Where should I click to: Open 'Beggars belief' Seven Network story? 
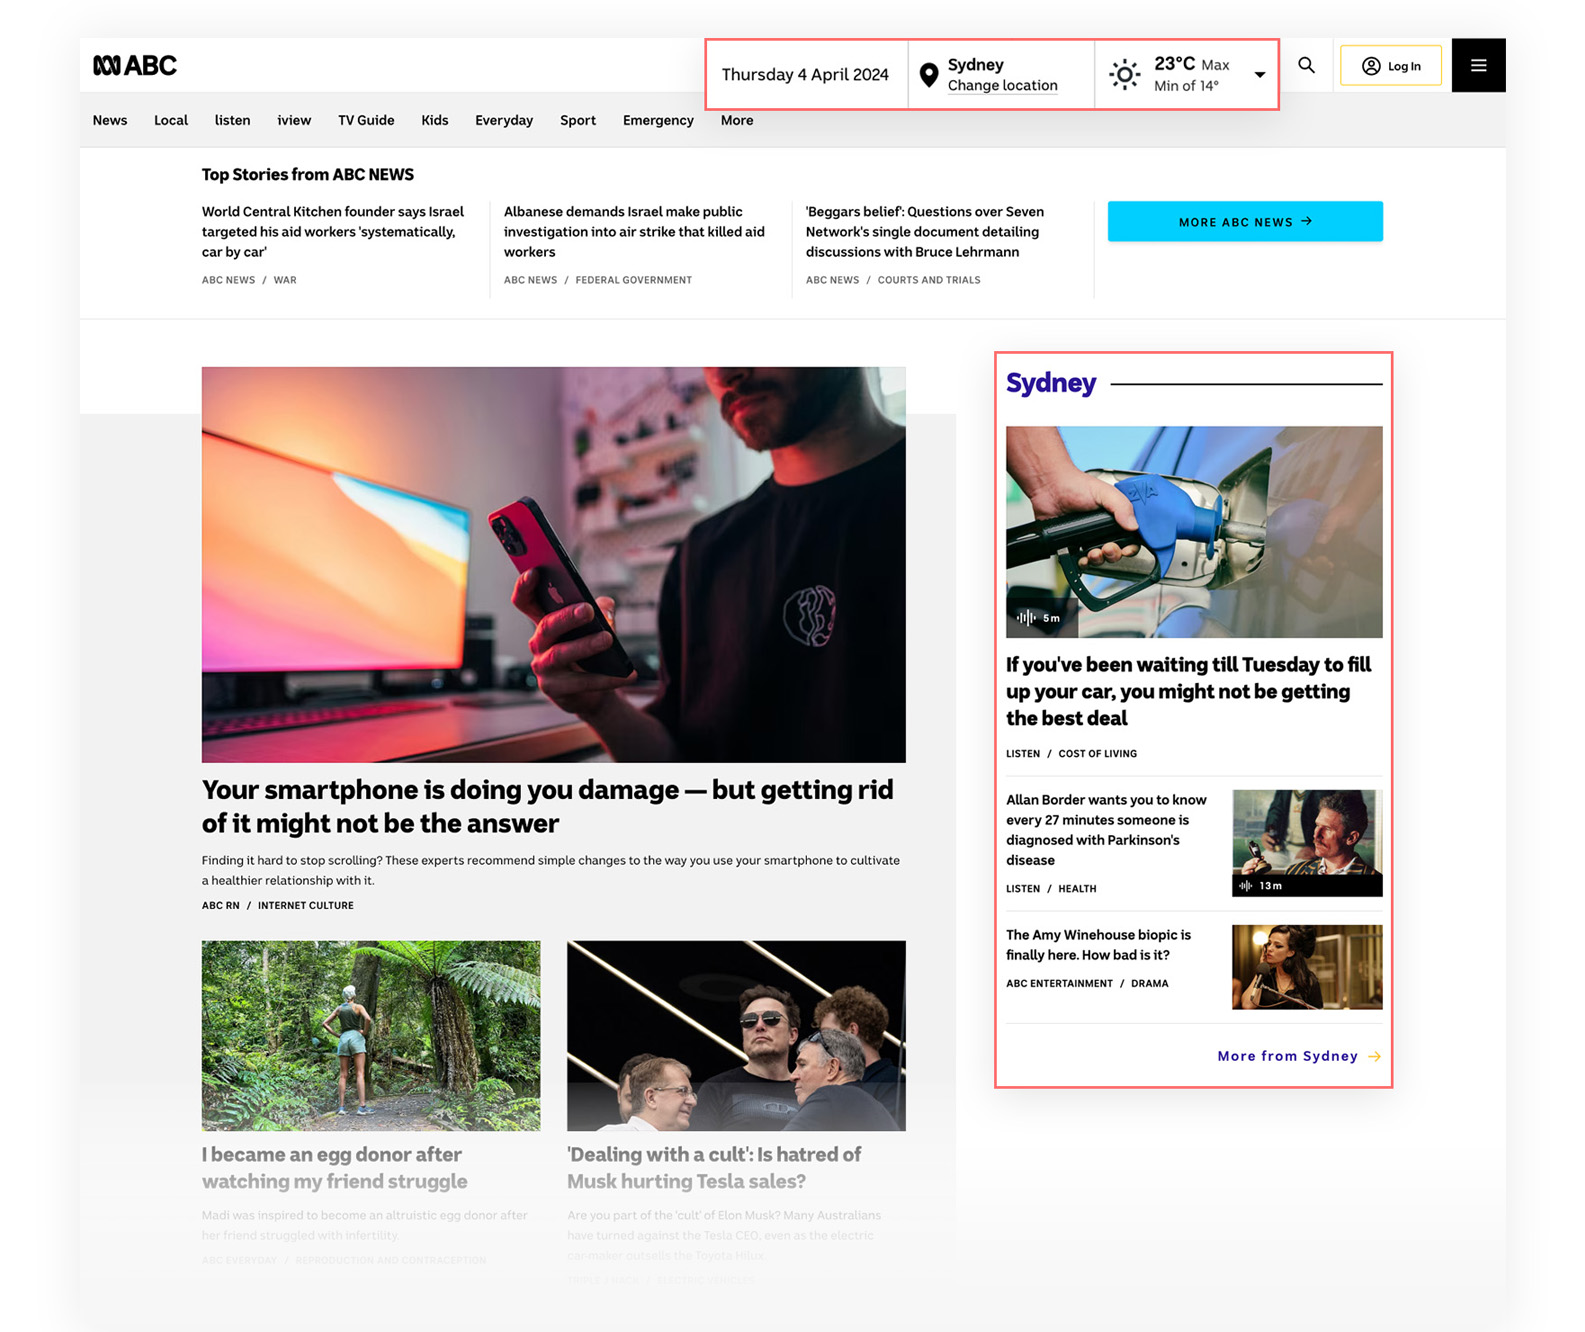click(x=925, y=232)
